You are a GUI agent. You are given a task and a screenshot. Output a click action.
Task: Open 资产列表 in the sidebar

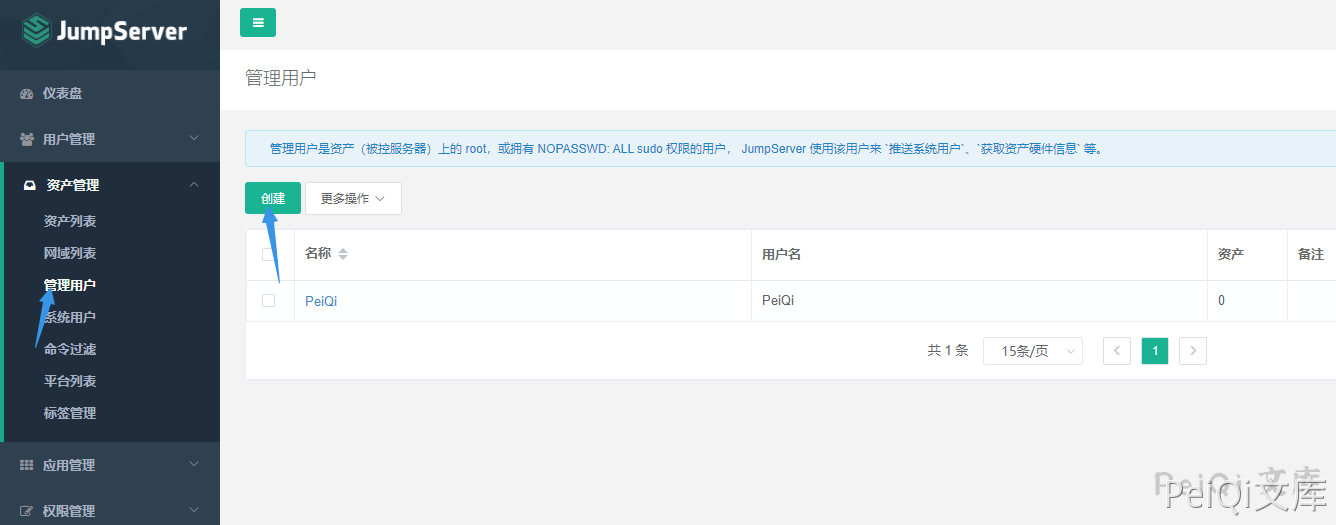[70, 221]
